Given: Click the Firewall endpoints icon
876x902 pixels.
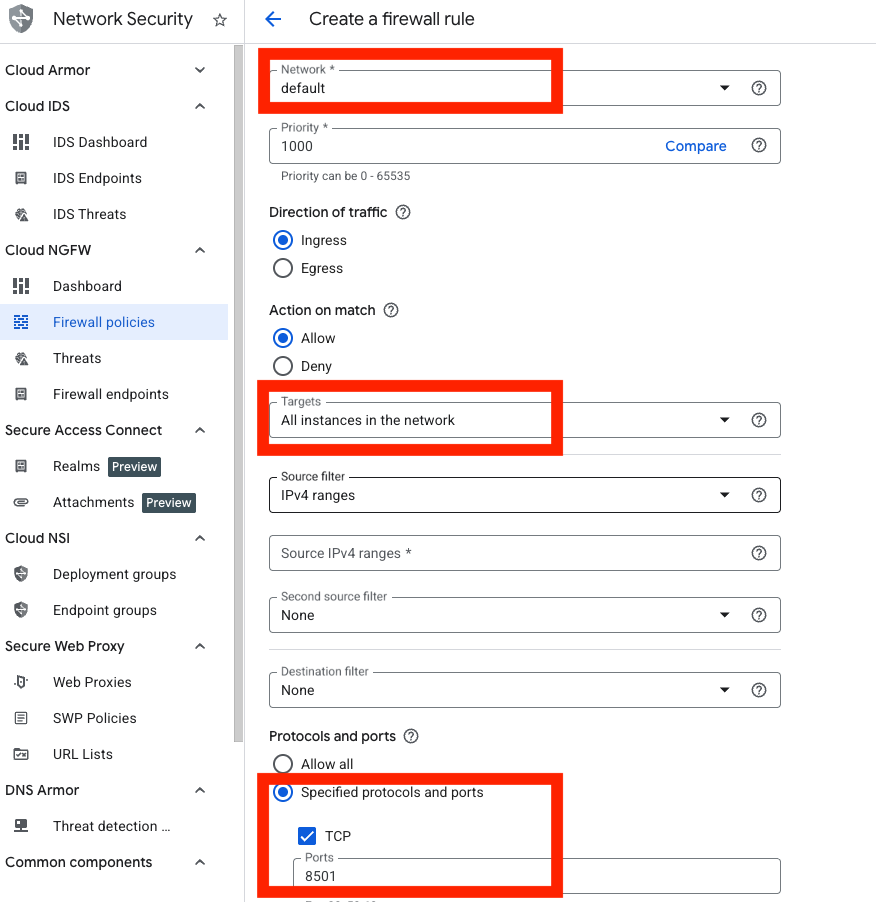Looking at the screenshot, I should pyautogui.click(x=21, y=394).
